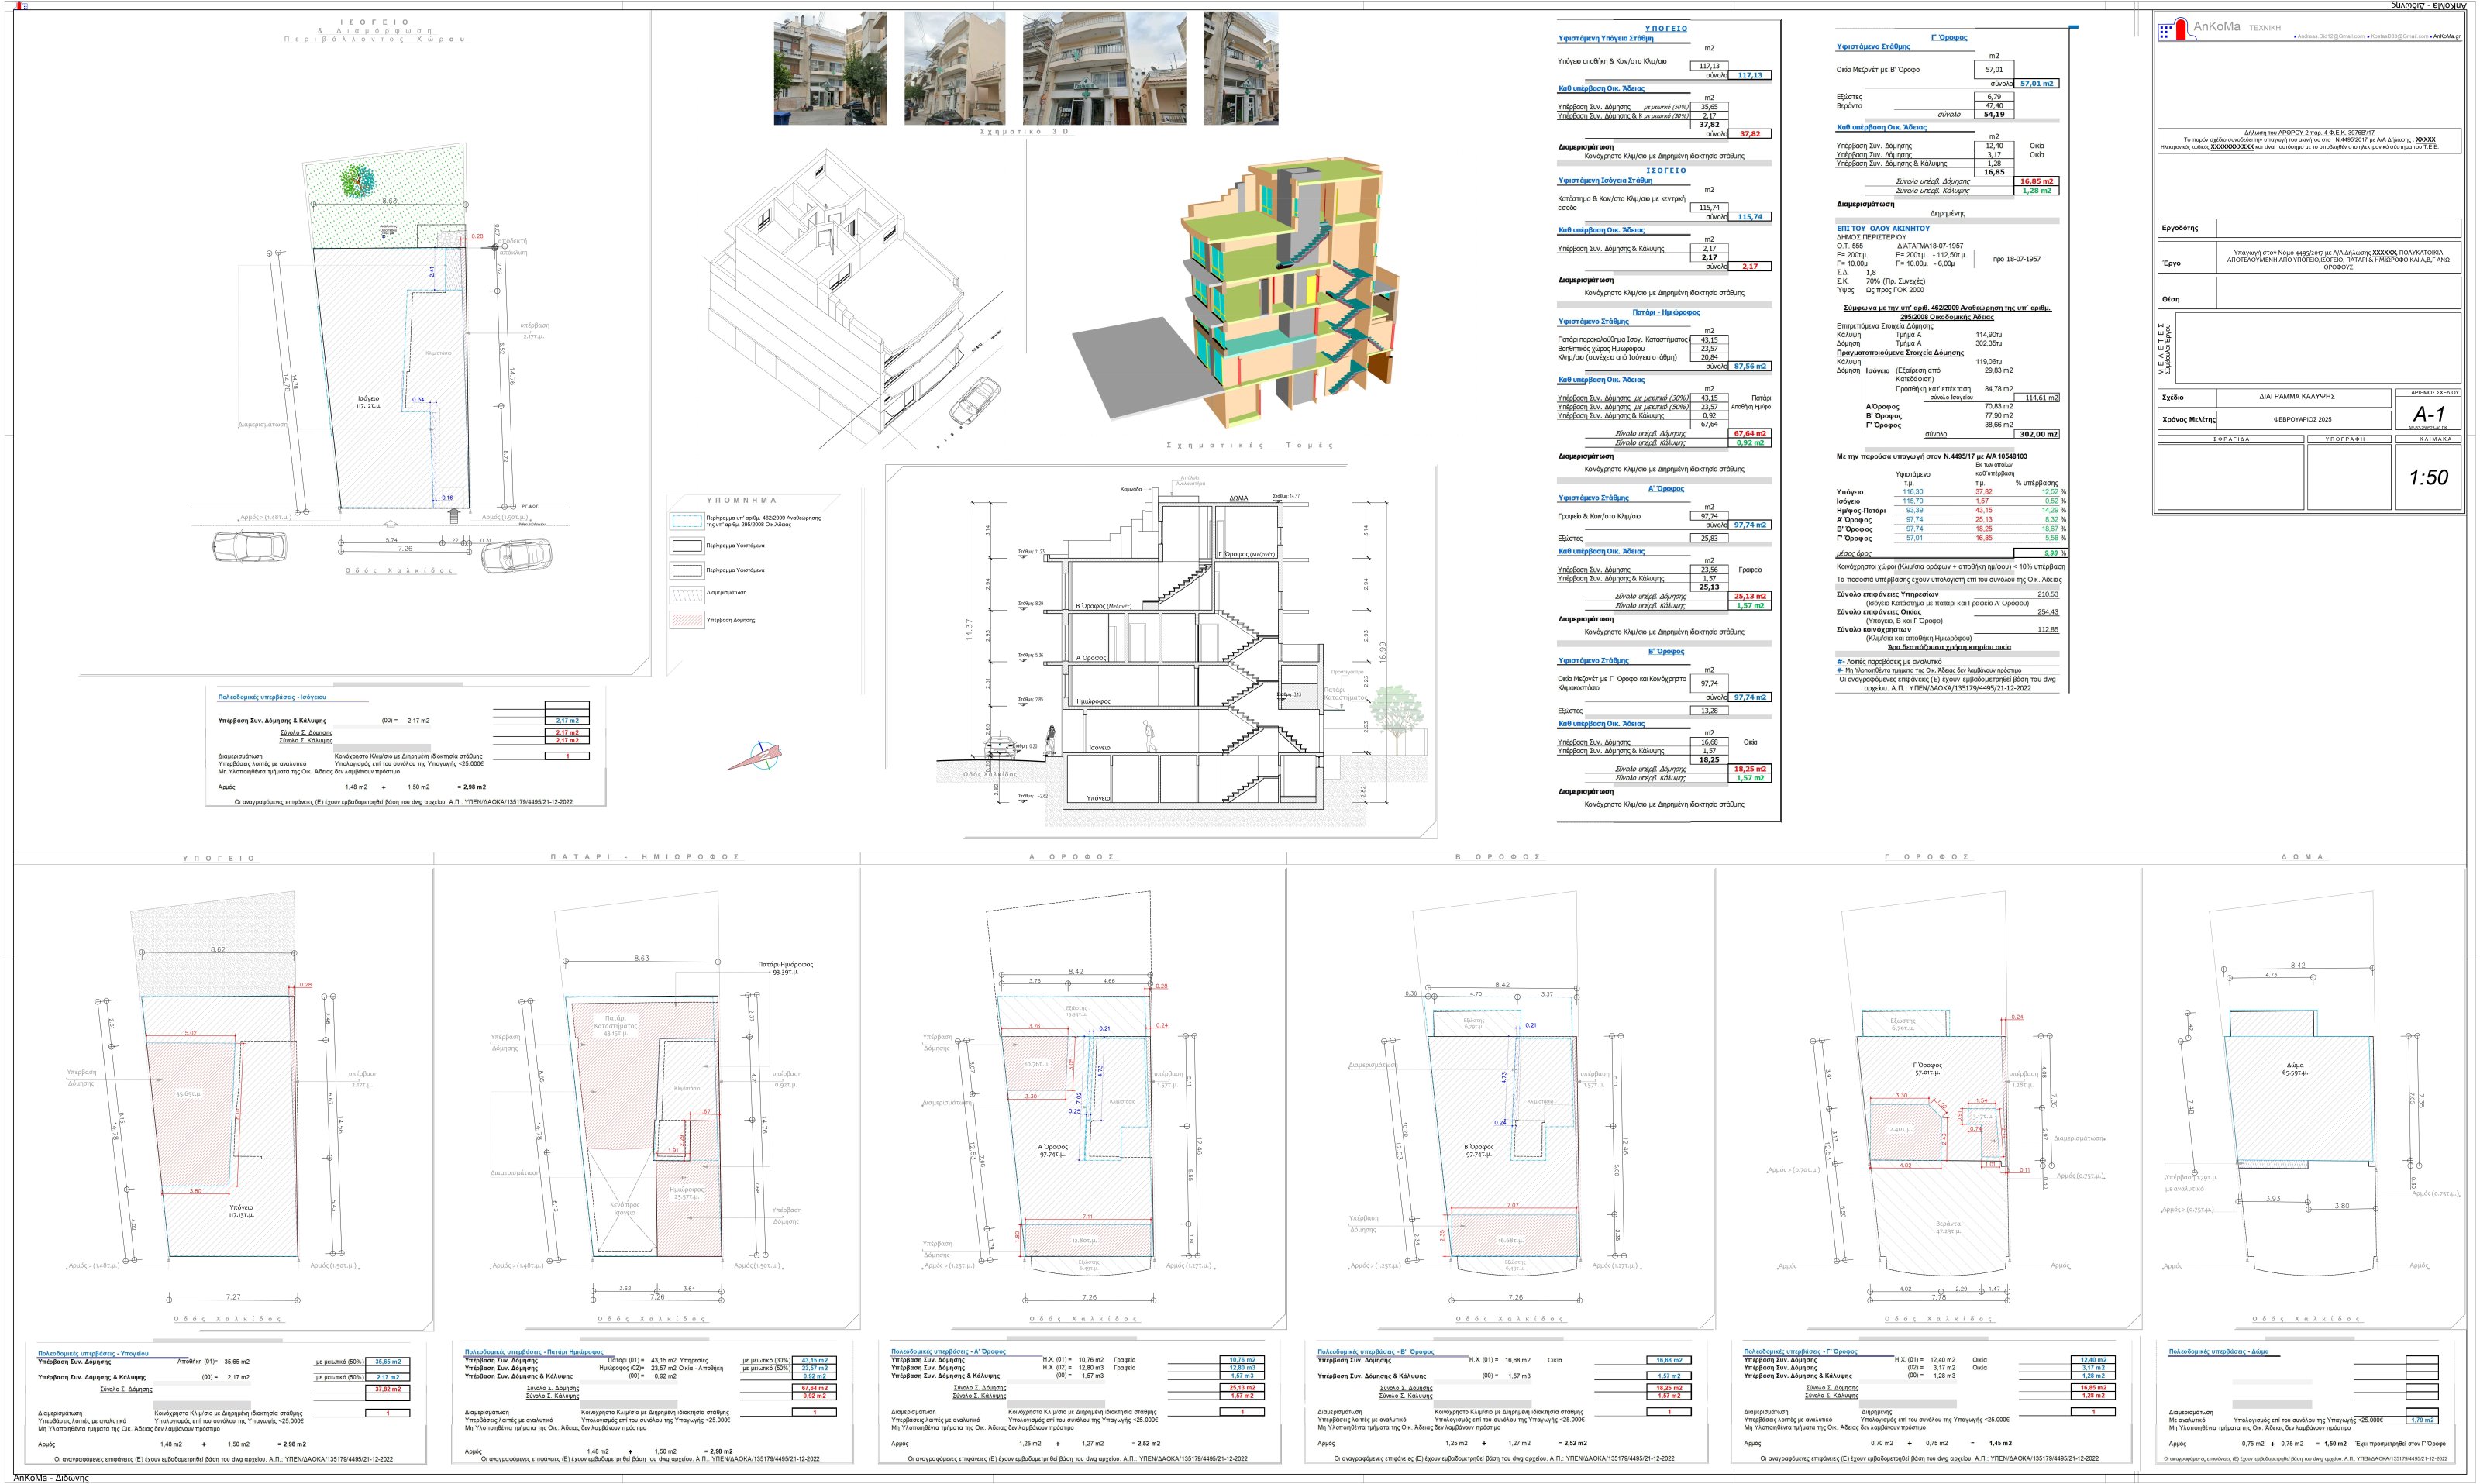Click the 1:50 scale box

2428,477
